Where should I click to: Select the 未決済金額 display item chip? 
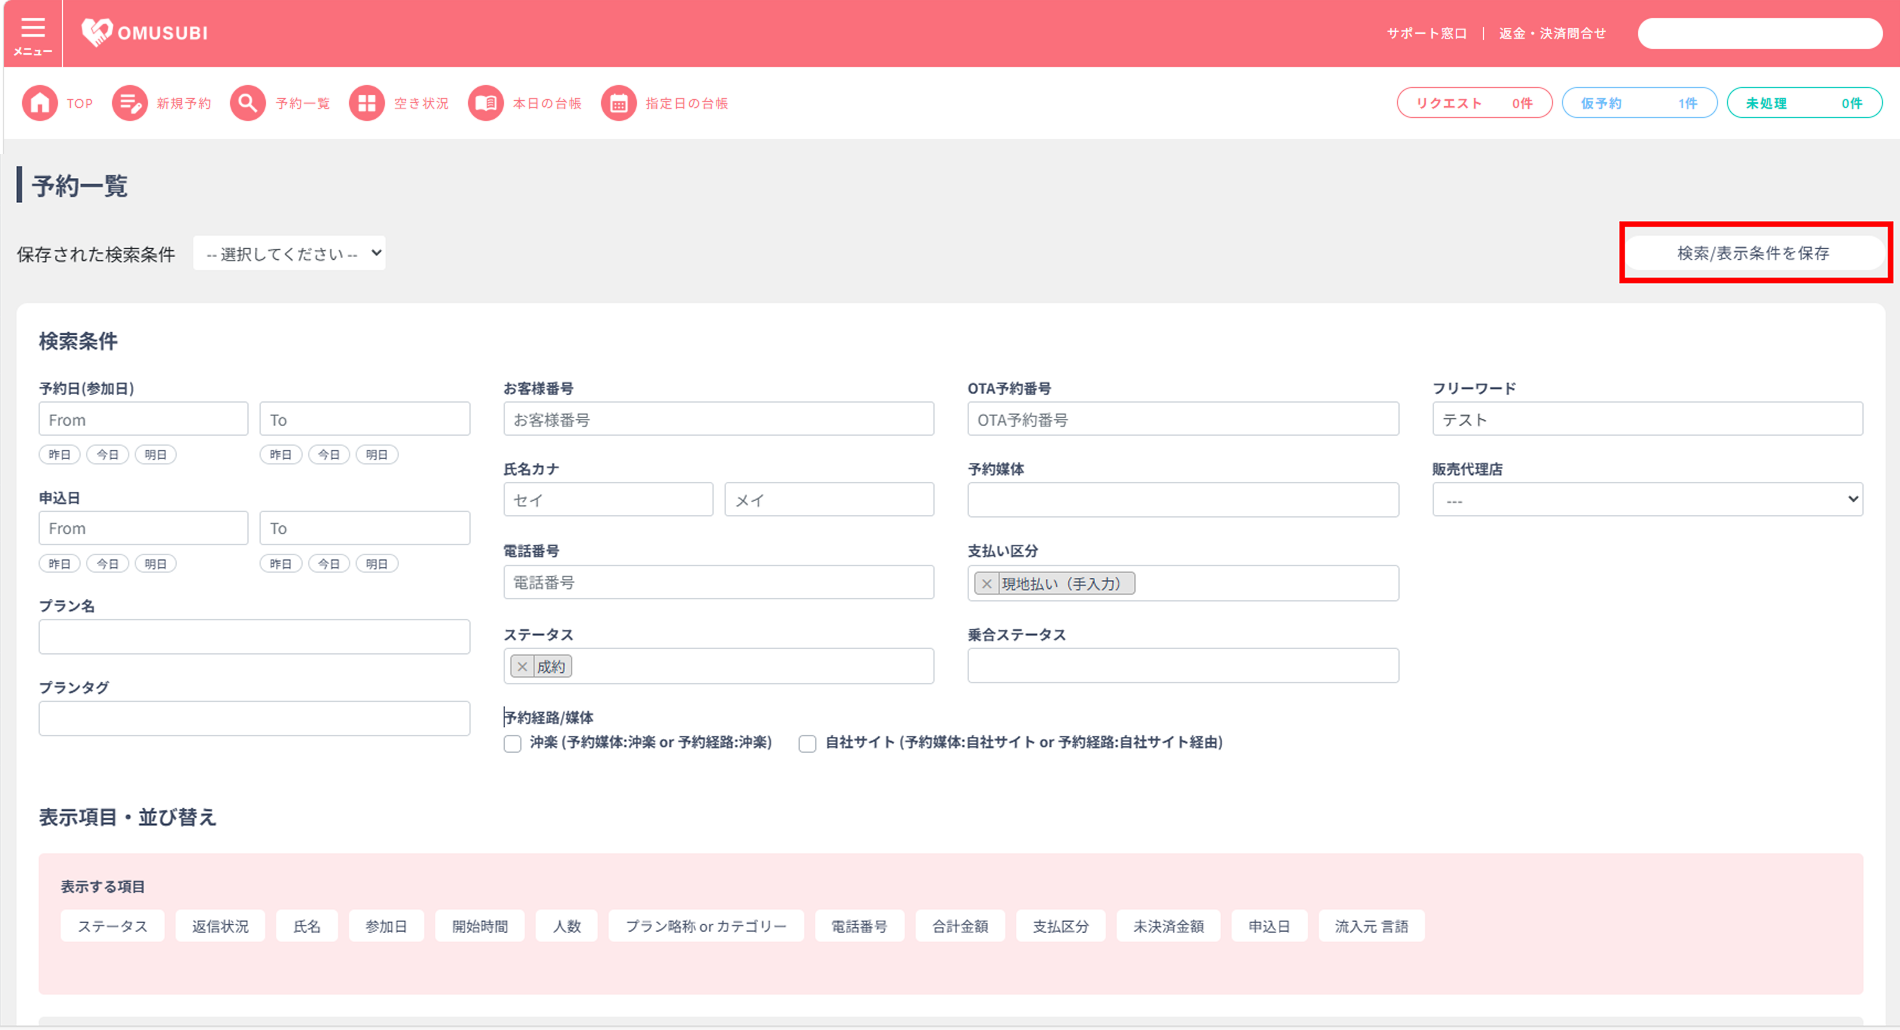coord(1168,926)
